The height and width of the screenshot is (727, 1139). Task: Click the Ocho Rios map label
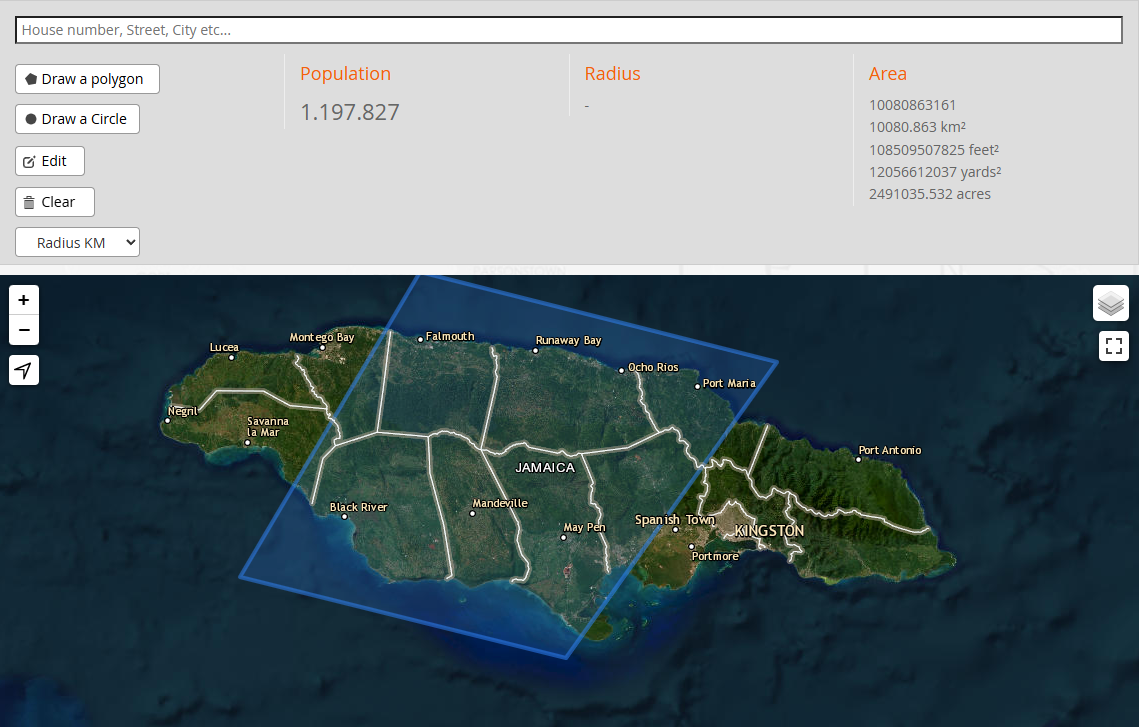point(653,367)
